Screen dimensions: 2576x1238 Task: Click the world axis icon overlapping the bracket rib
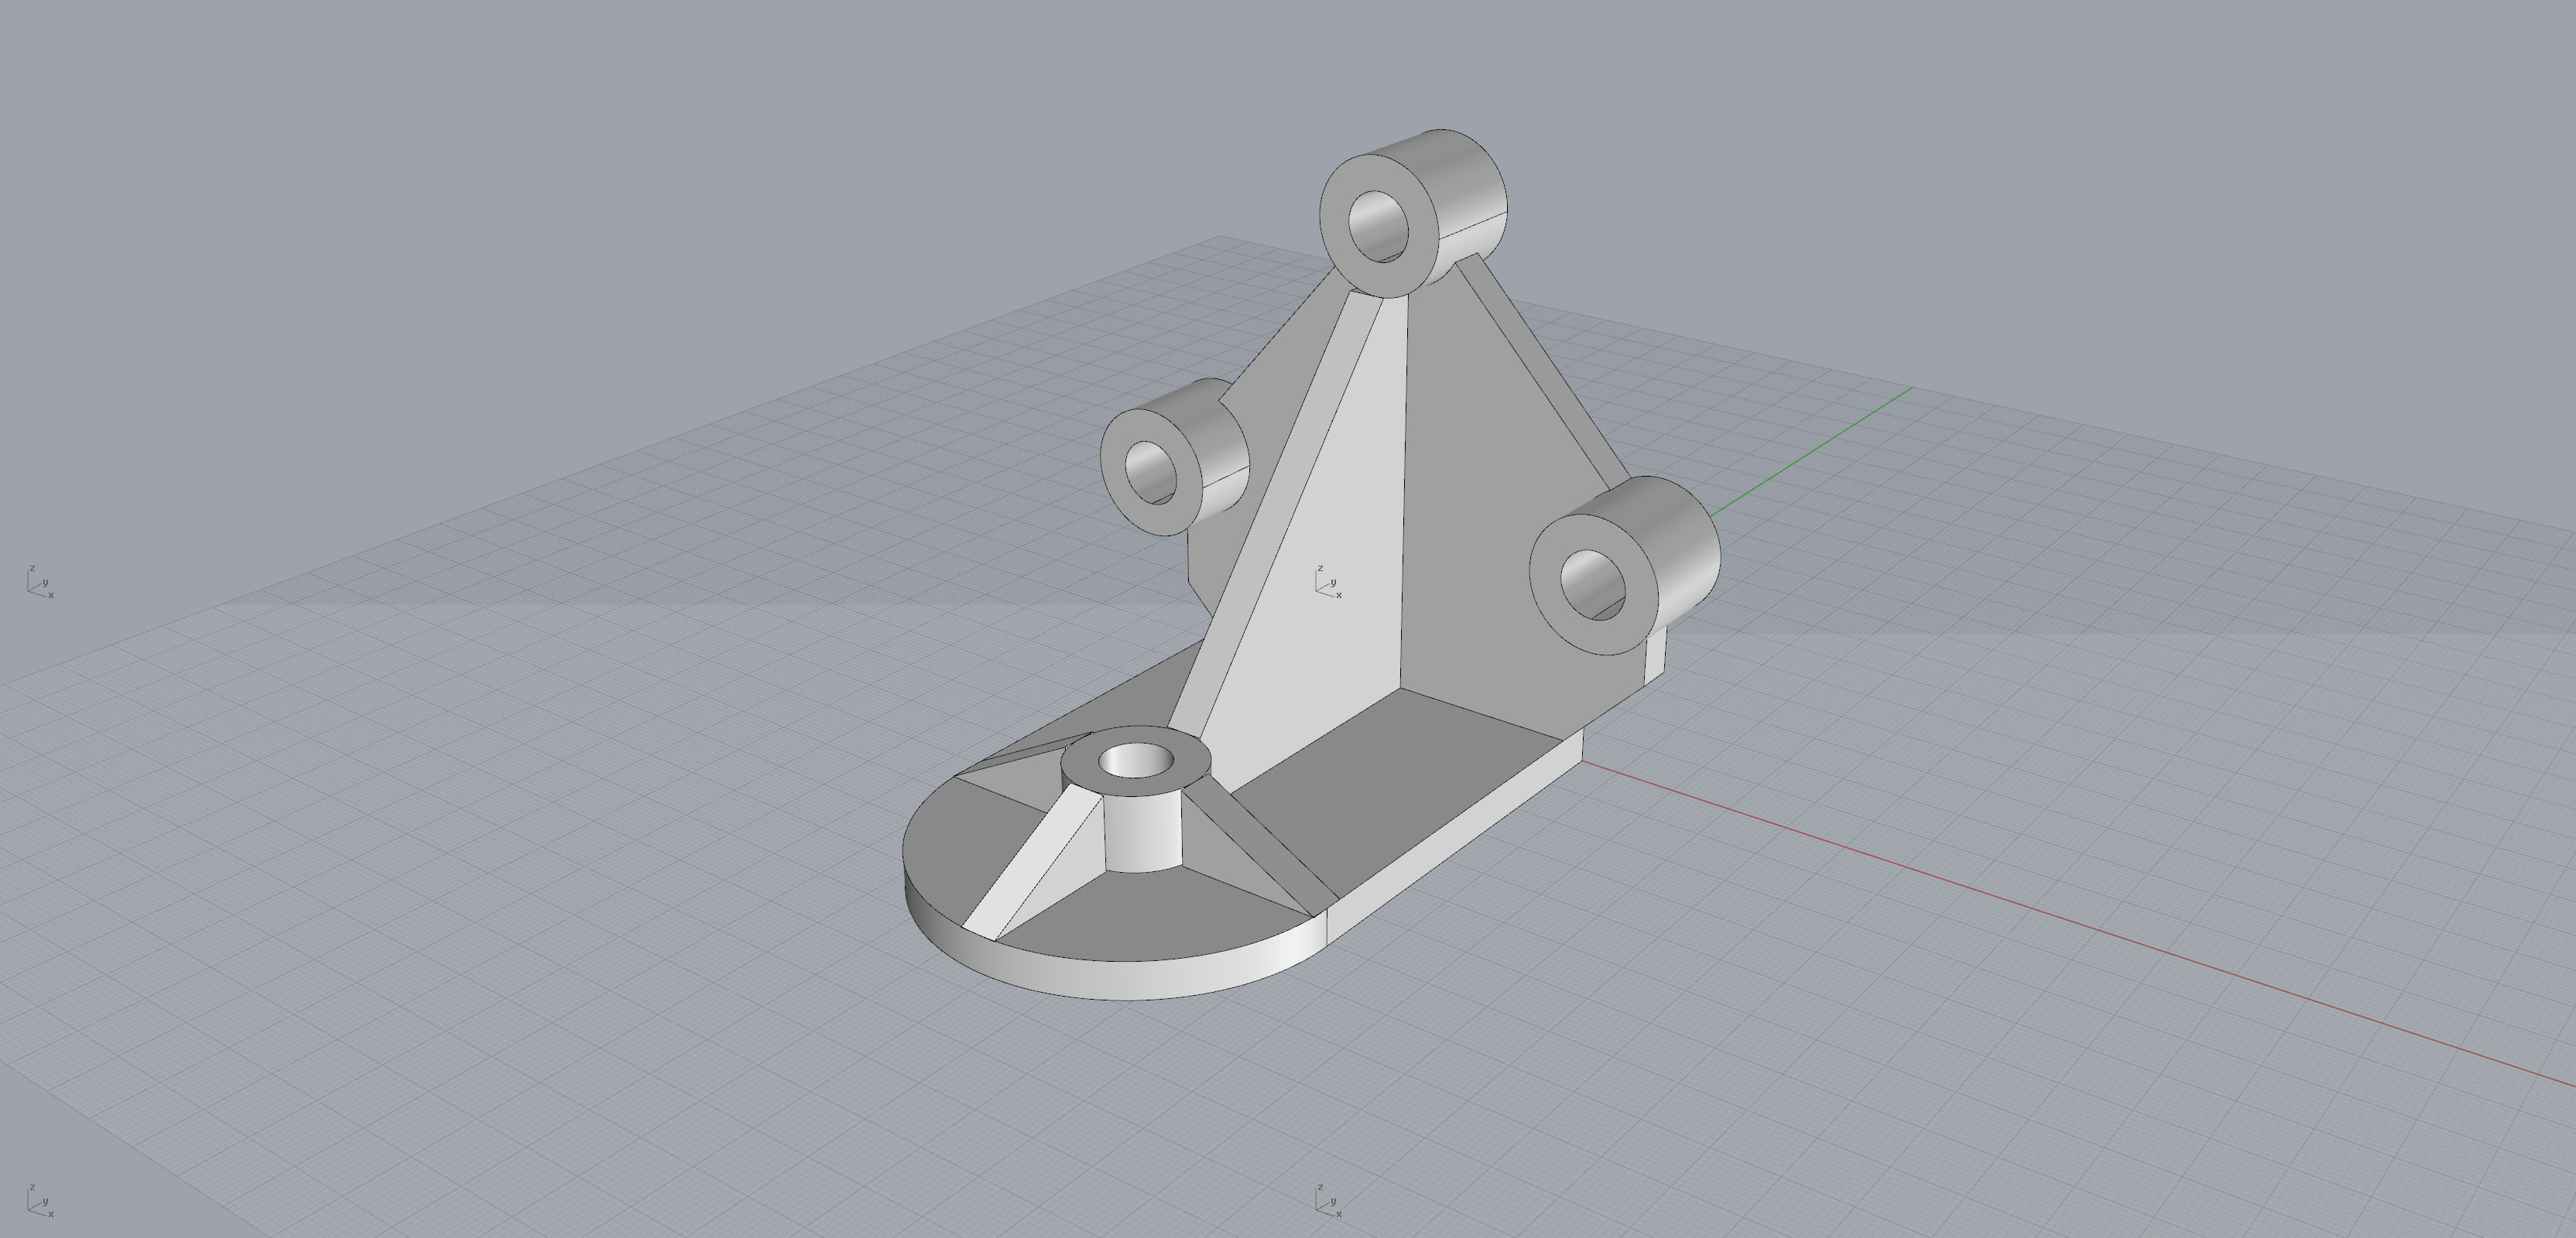pos(1328,582)
